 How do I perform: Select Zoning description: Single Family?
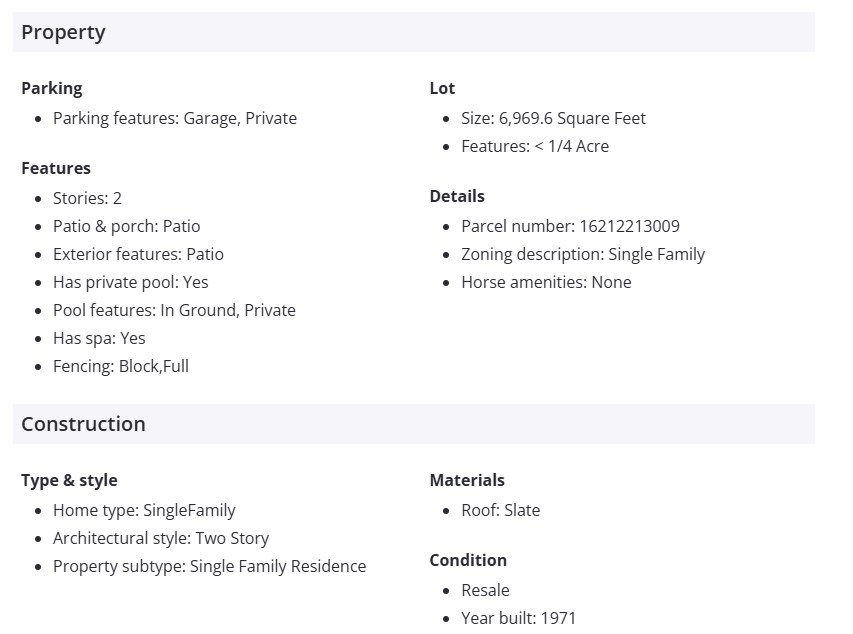pos(583,254)
